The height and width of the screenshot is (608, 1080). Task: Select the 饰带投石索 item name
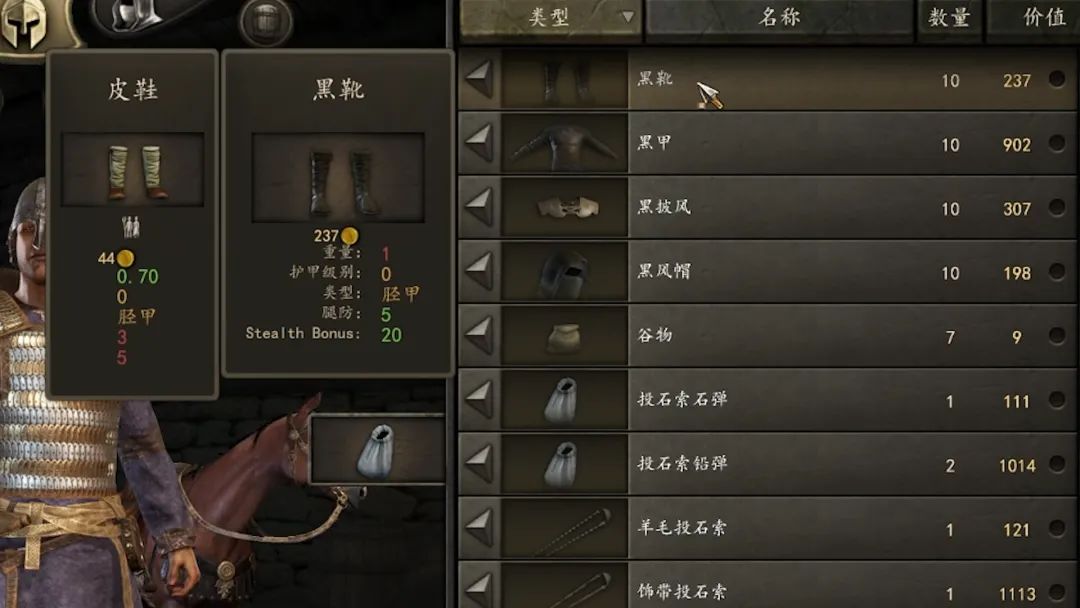[x=681, y=591]
